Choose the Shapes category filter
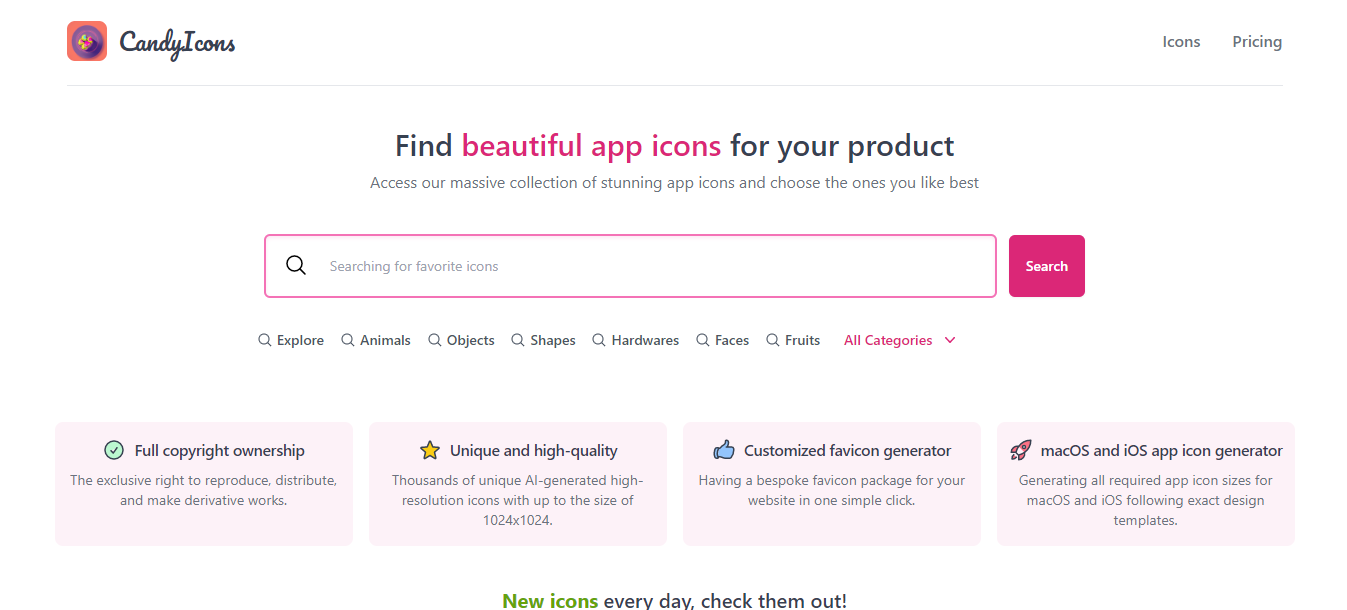The height and width of the screenshot is (610, 1347). click(x=543, y=340)
